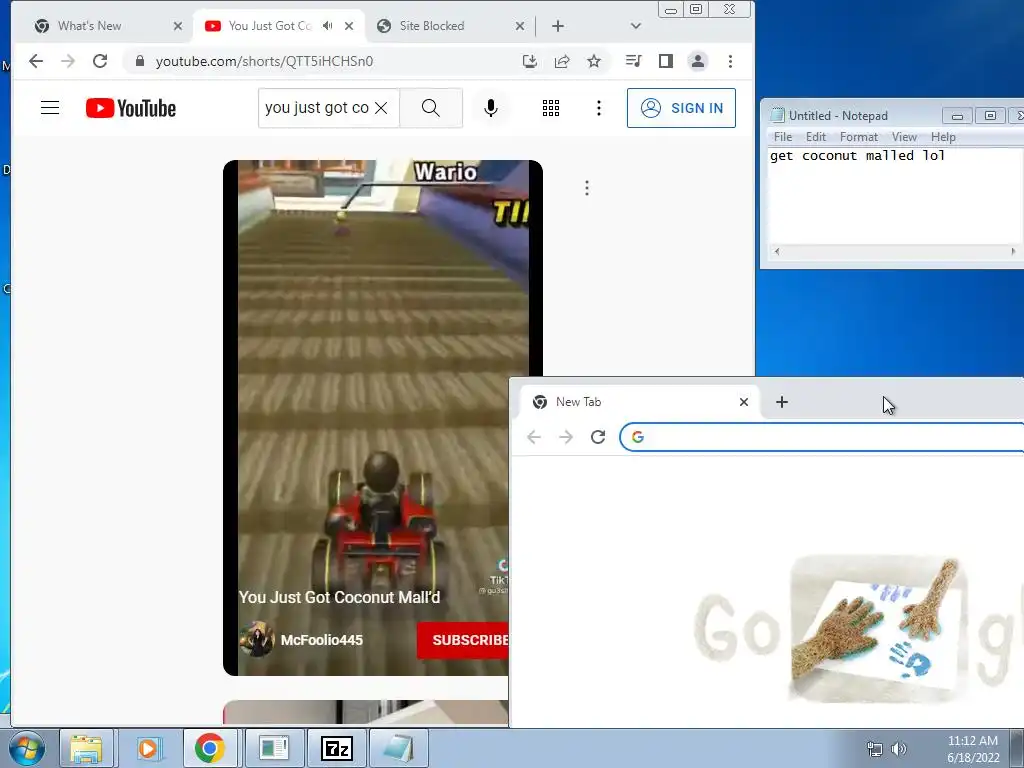Open network icon in system tray
1024x768 pixels.
874,749
